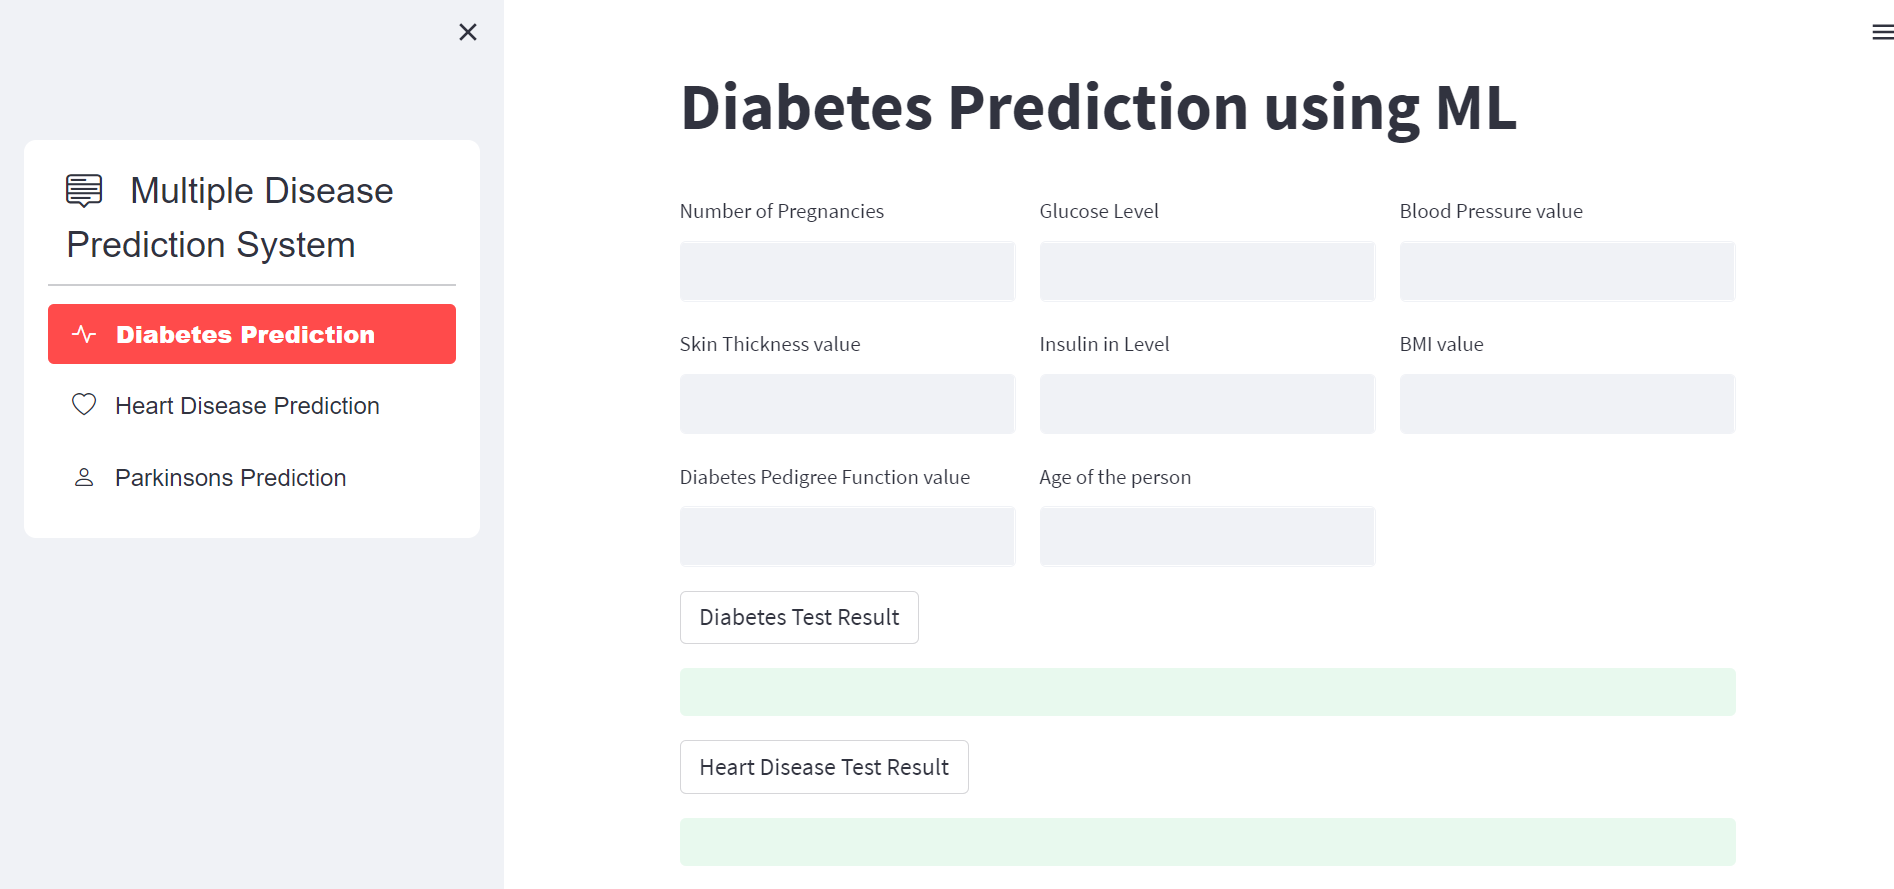This screenshot has width=1894, height=889.
Task: Select the heartbeat icon next to Diabetes Prediction
Action: 83,334
